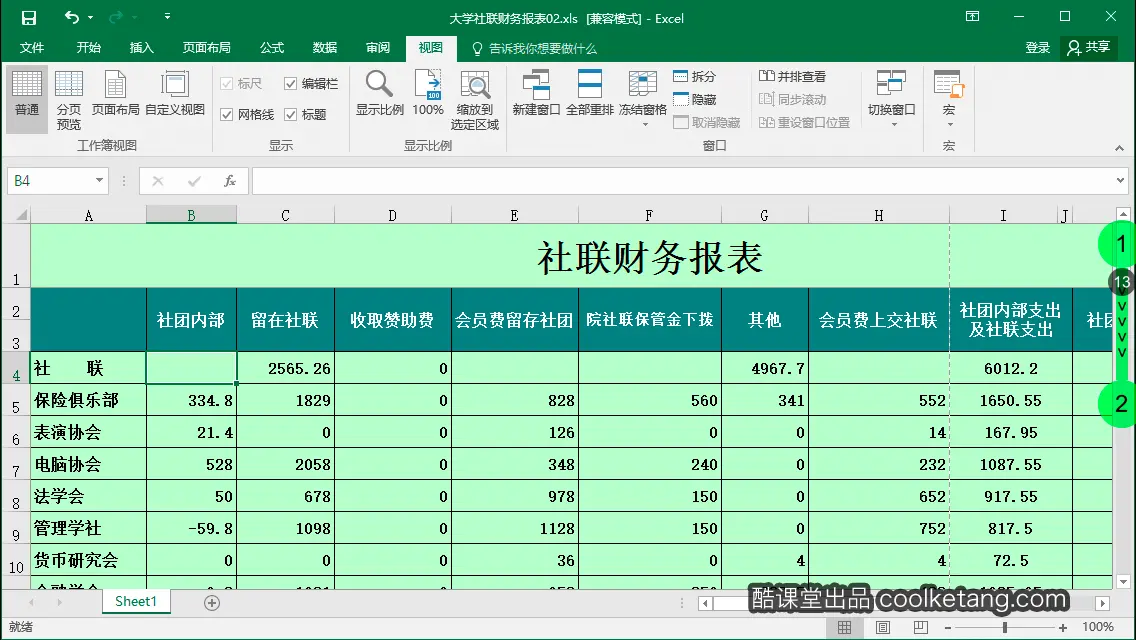Viewport: 1136px width, 640px height.
Task: Open Custom Views (自定义视图)
Action: (x=175, y=93)
